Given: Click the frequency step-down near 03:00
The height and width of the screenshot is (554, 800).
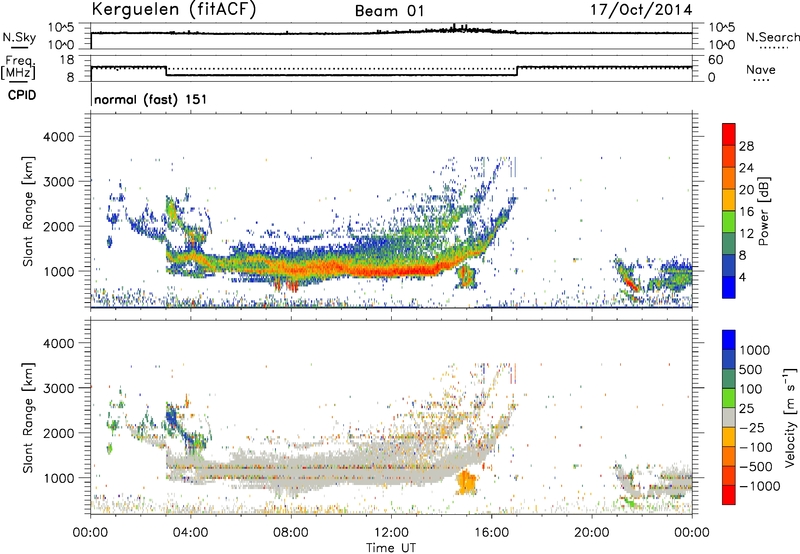Looking at the screenshot, I should click(x=167, y=71).
